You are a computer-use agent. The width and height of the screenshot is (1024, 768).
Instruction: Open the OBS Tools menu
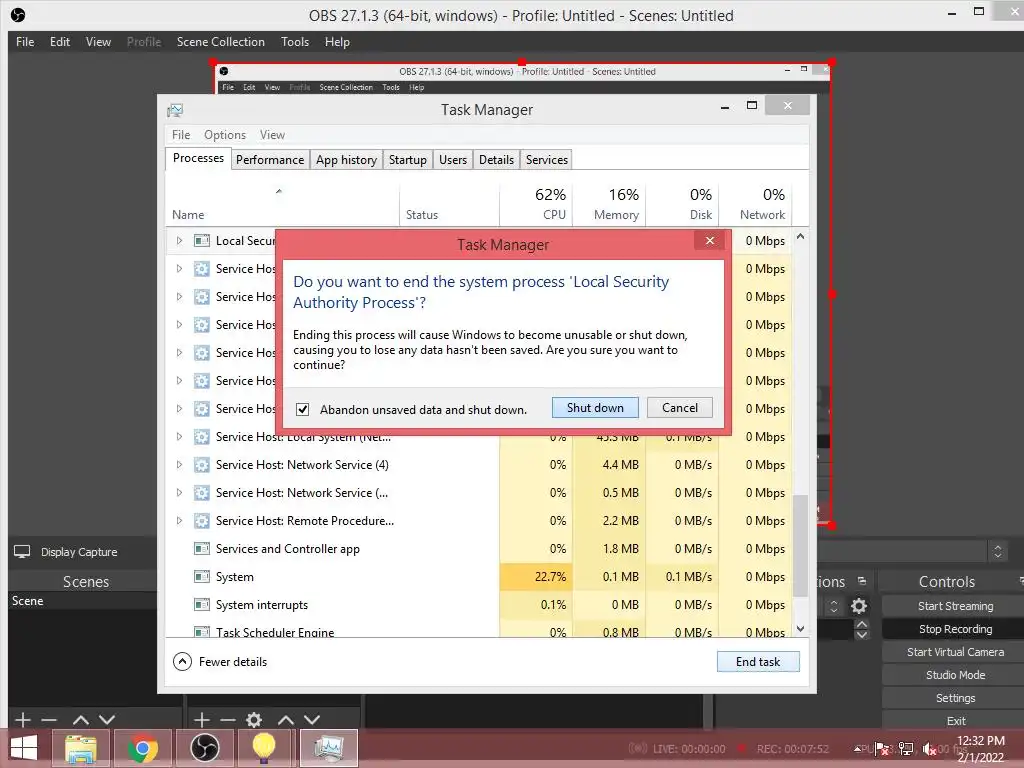click(x=295, y=42)
